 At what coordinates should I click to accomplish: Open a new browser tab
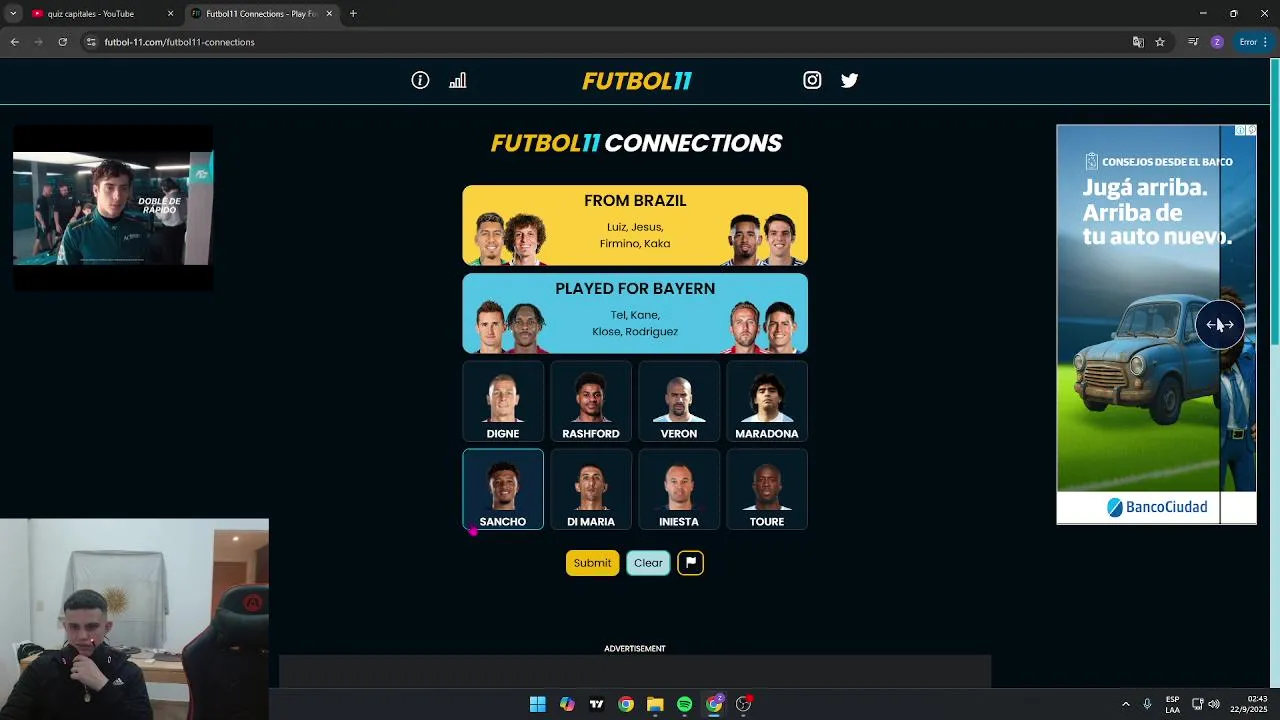(x=353, y=14)
